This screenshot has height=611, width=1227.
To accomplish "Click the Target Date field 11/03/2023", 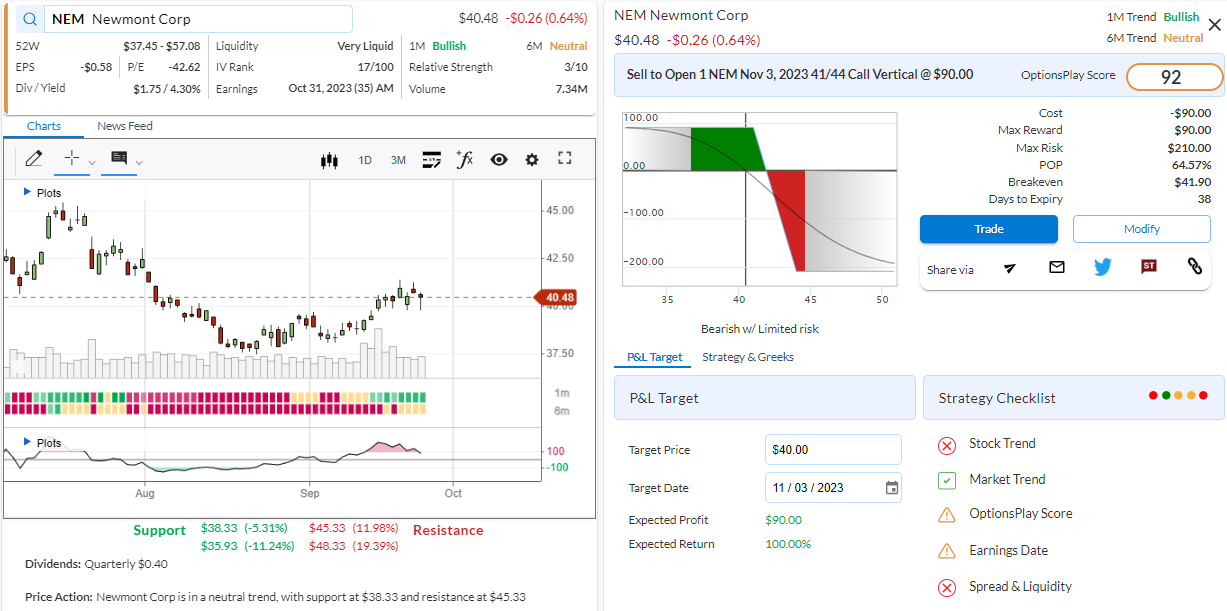I will [x=833, y=488].
